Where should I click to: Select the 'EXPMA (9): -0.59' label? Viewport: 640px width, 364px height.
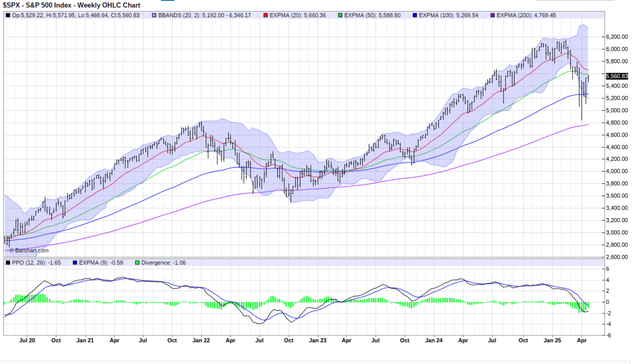pyautogui.click(x=101, y=263)
